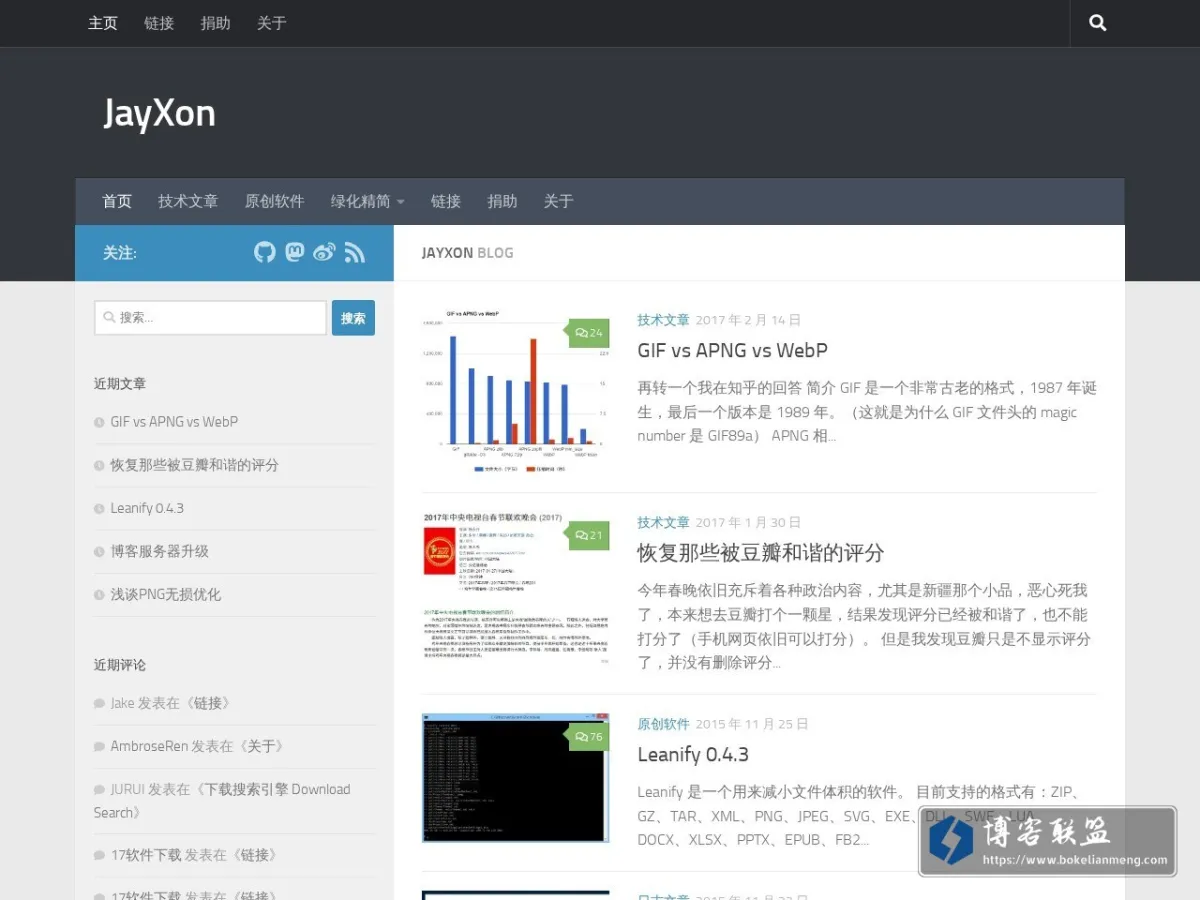Open the Weibo profile icon
This screenshot has width=1200, height=900.
324,252
